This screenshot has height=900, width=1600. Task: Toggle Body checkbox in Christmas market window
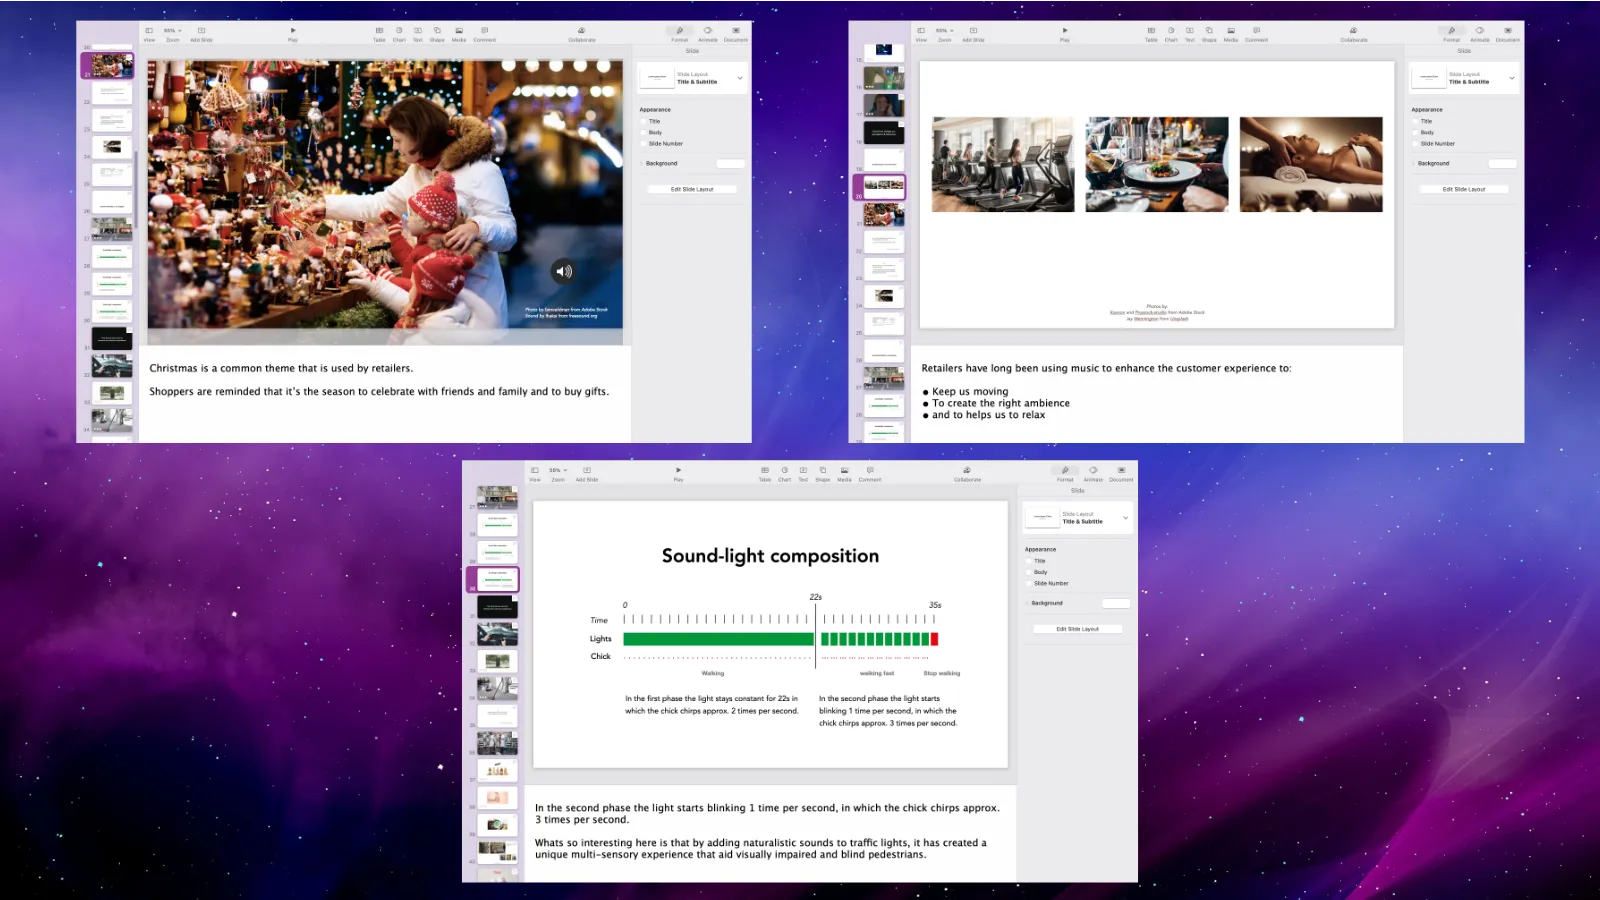pyautogui.click(x=643, y=132)
